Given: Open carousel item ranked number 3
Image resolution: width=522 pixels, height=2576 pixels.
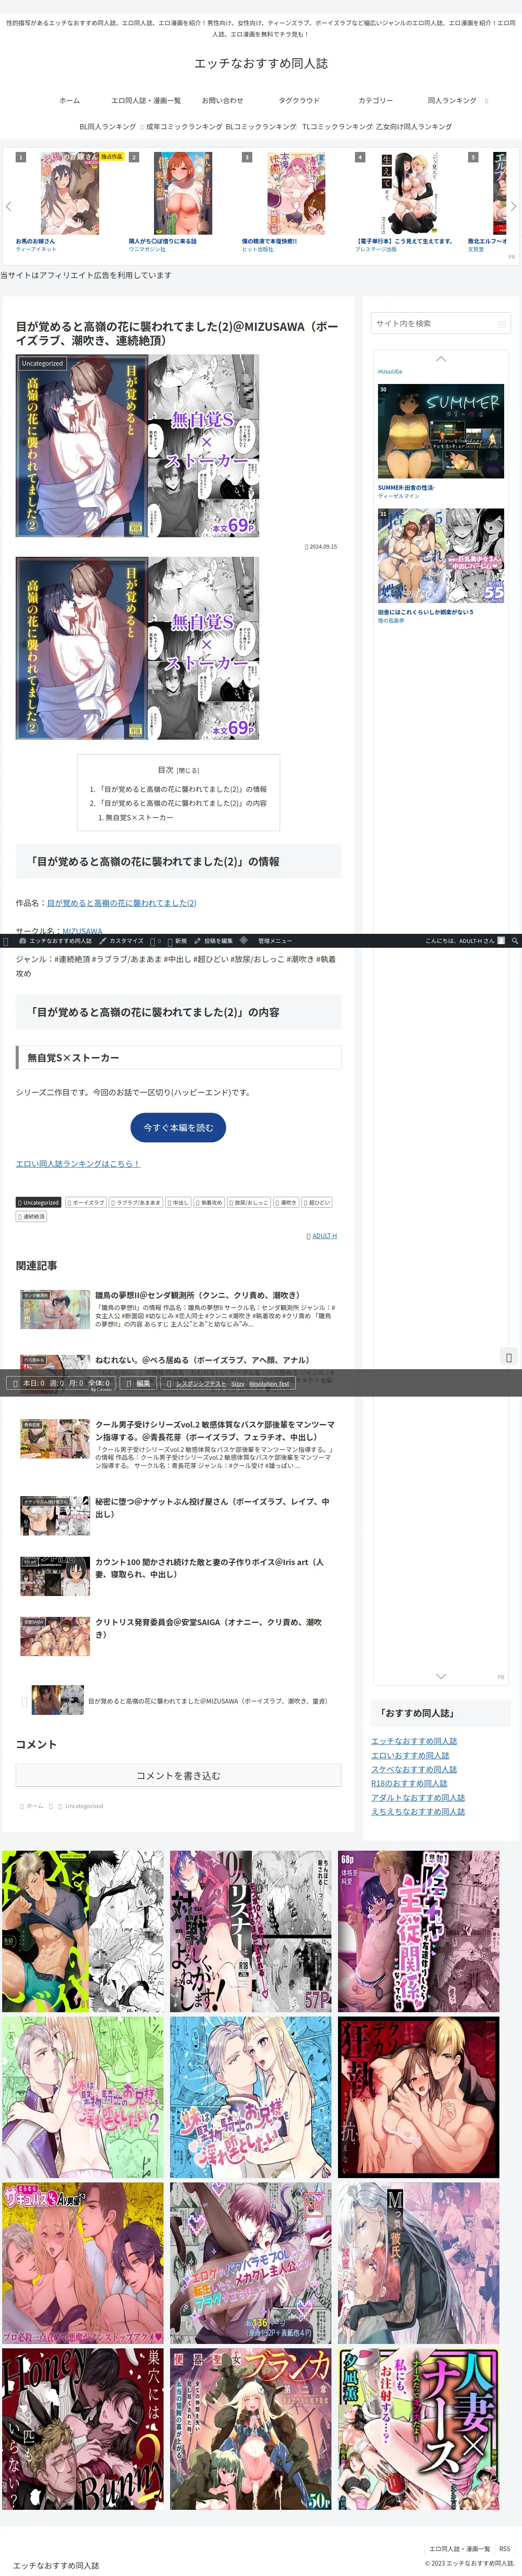Looking at the screenshot, I should coord(296,202).
